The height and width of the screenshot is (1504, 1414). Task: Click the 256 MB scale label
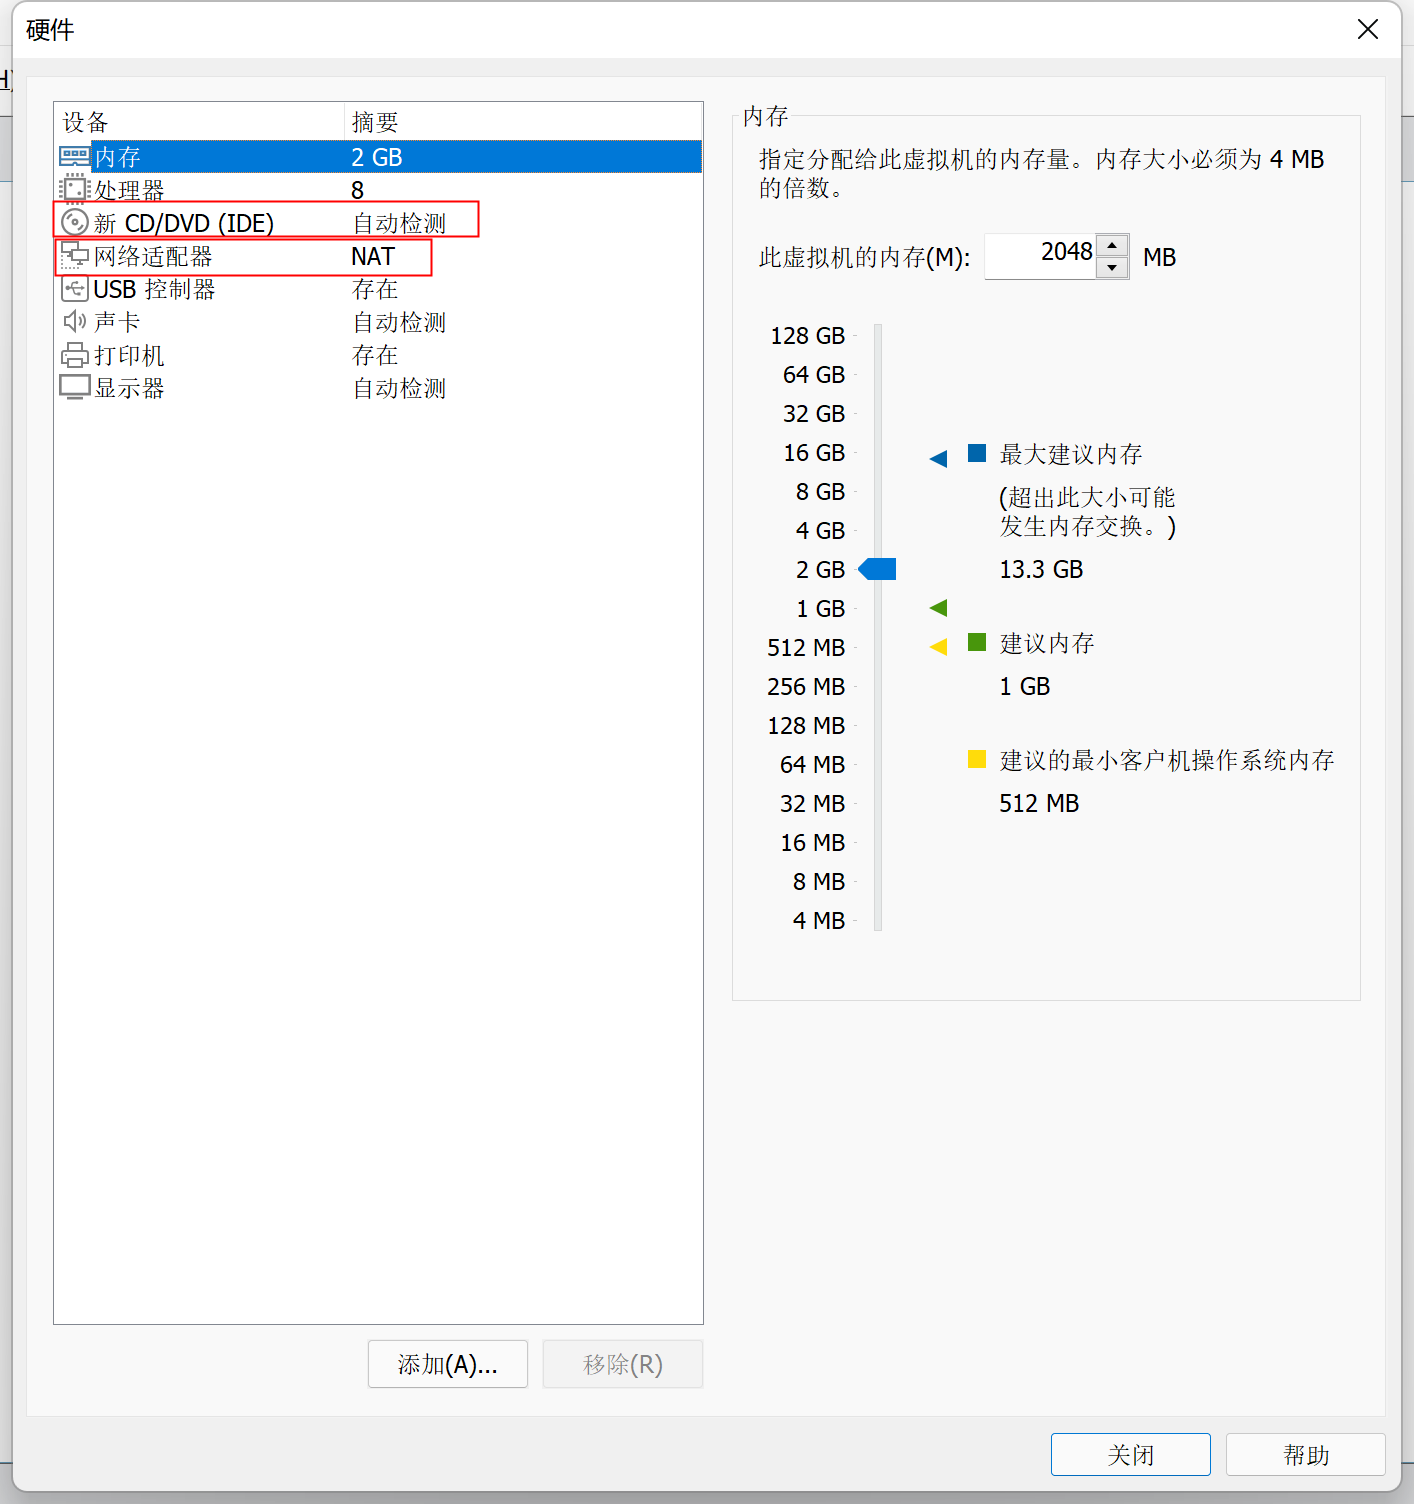coord(806,687)
